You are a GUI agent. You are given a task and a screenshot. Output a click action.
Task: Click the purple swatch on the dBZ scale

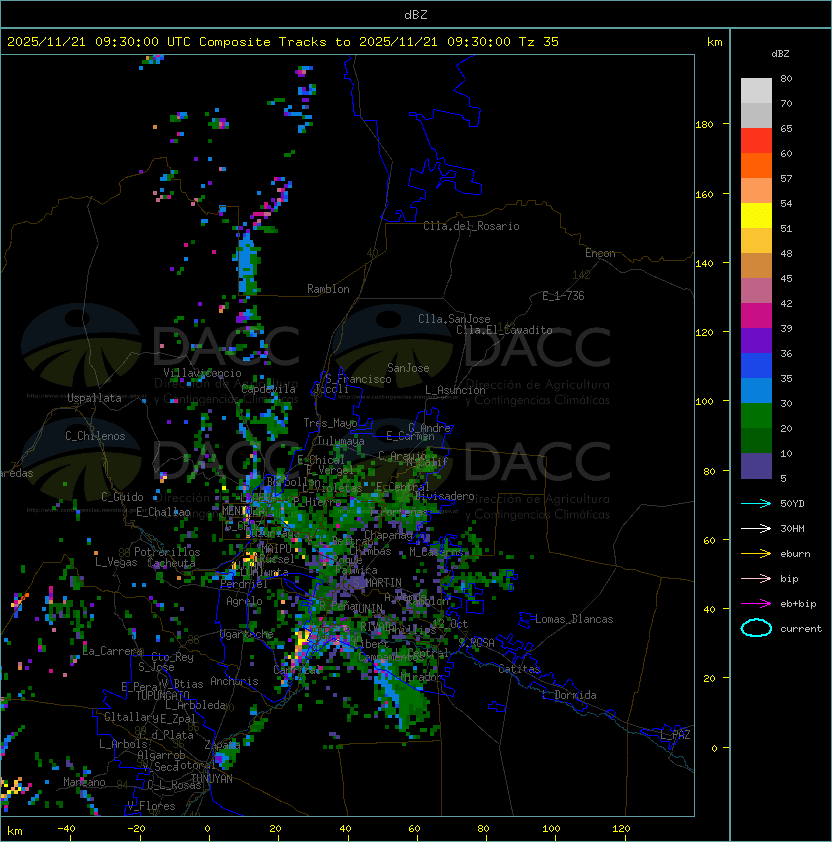pos(756,340)
